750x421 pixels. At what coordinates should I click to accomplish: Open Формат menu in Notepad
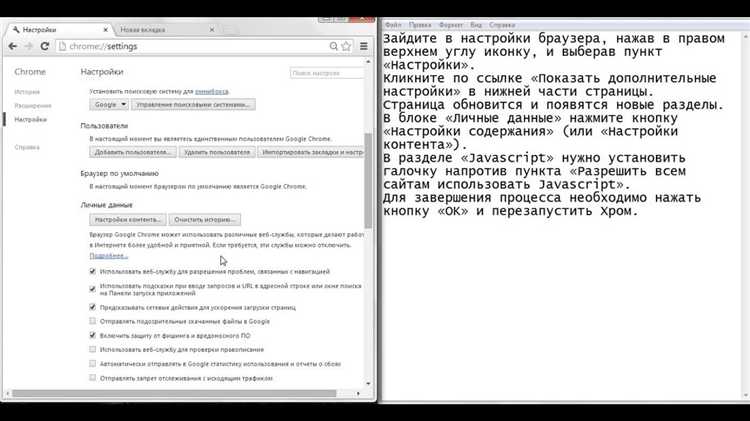pos(451,25)
